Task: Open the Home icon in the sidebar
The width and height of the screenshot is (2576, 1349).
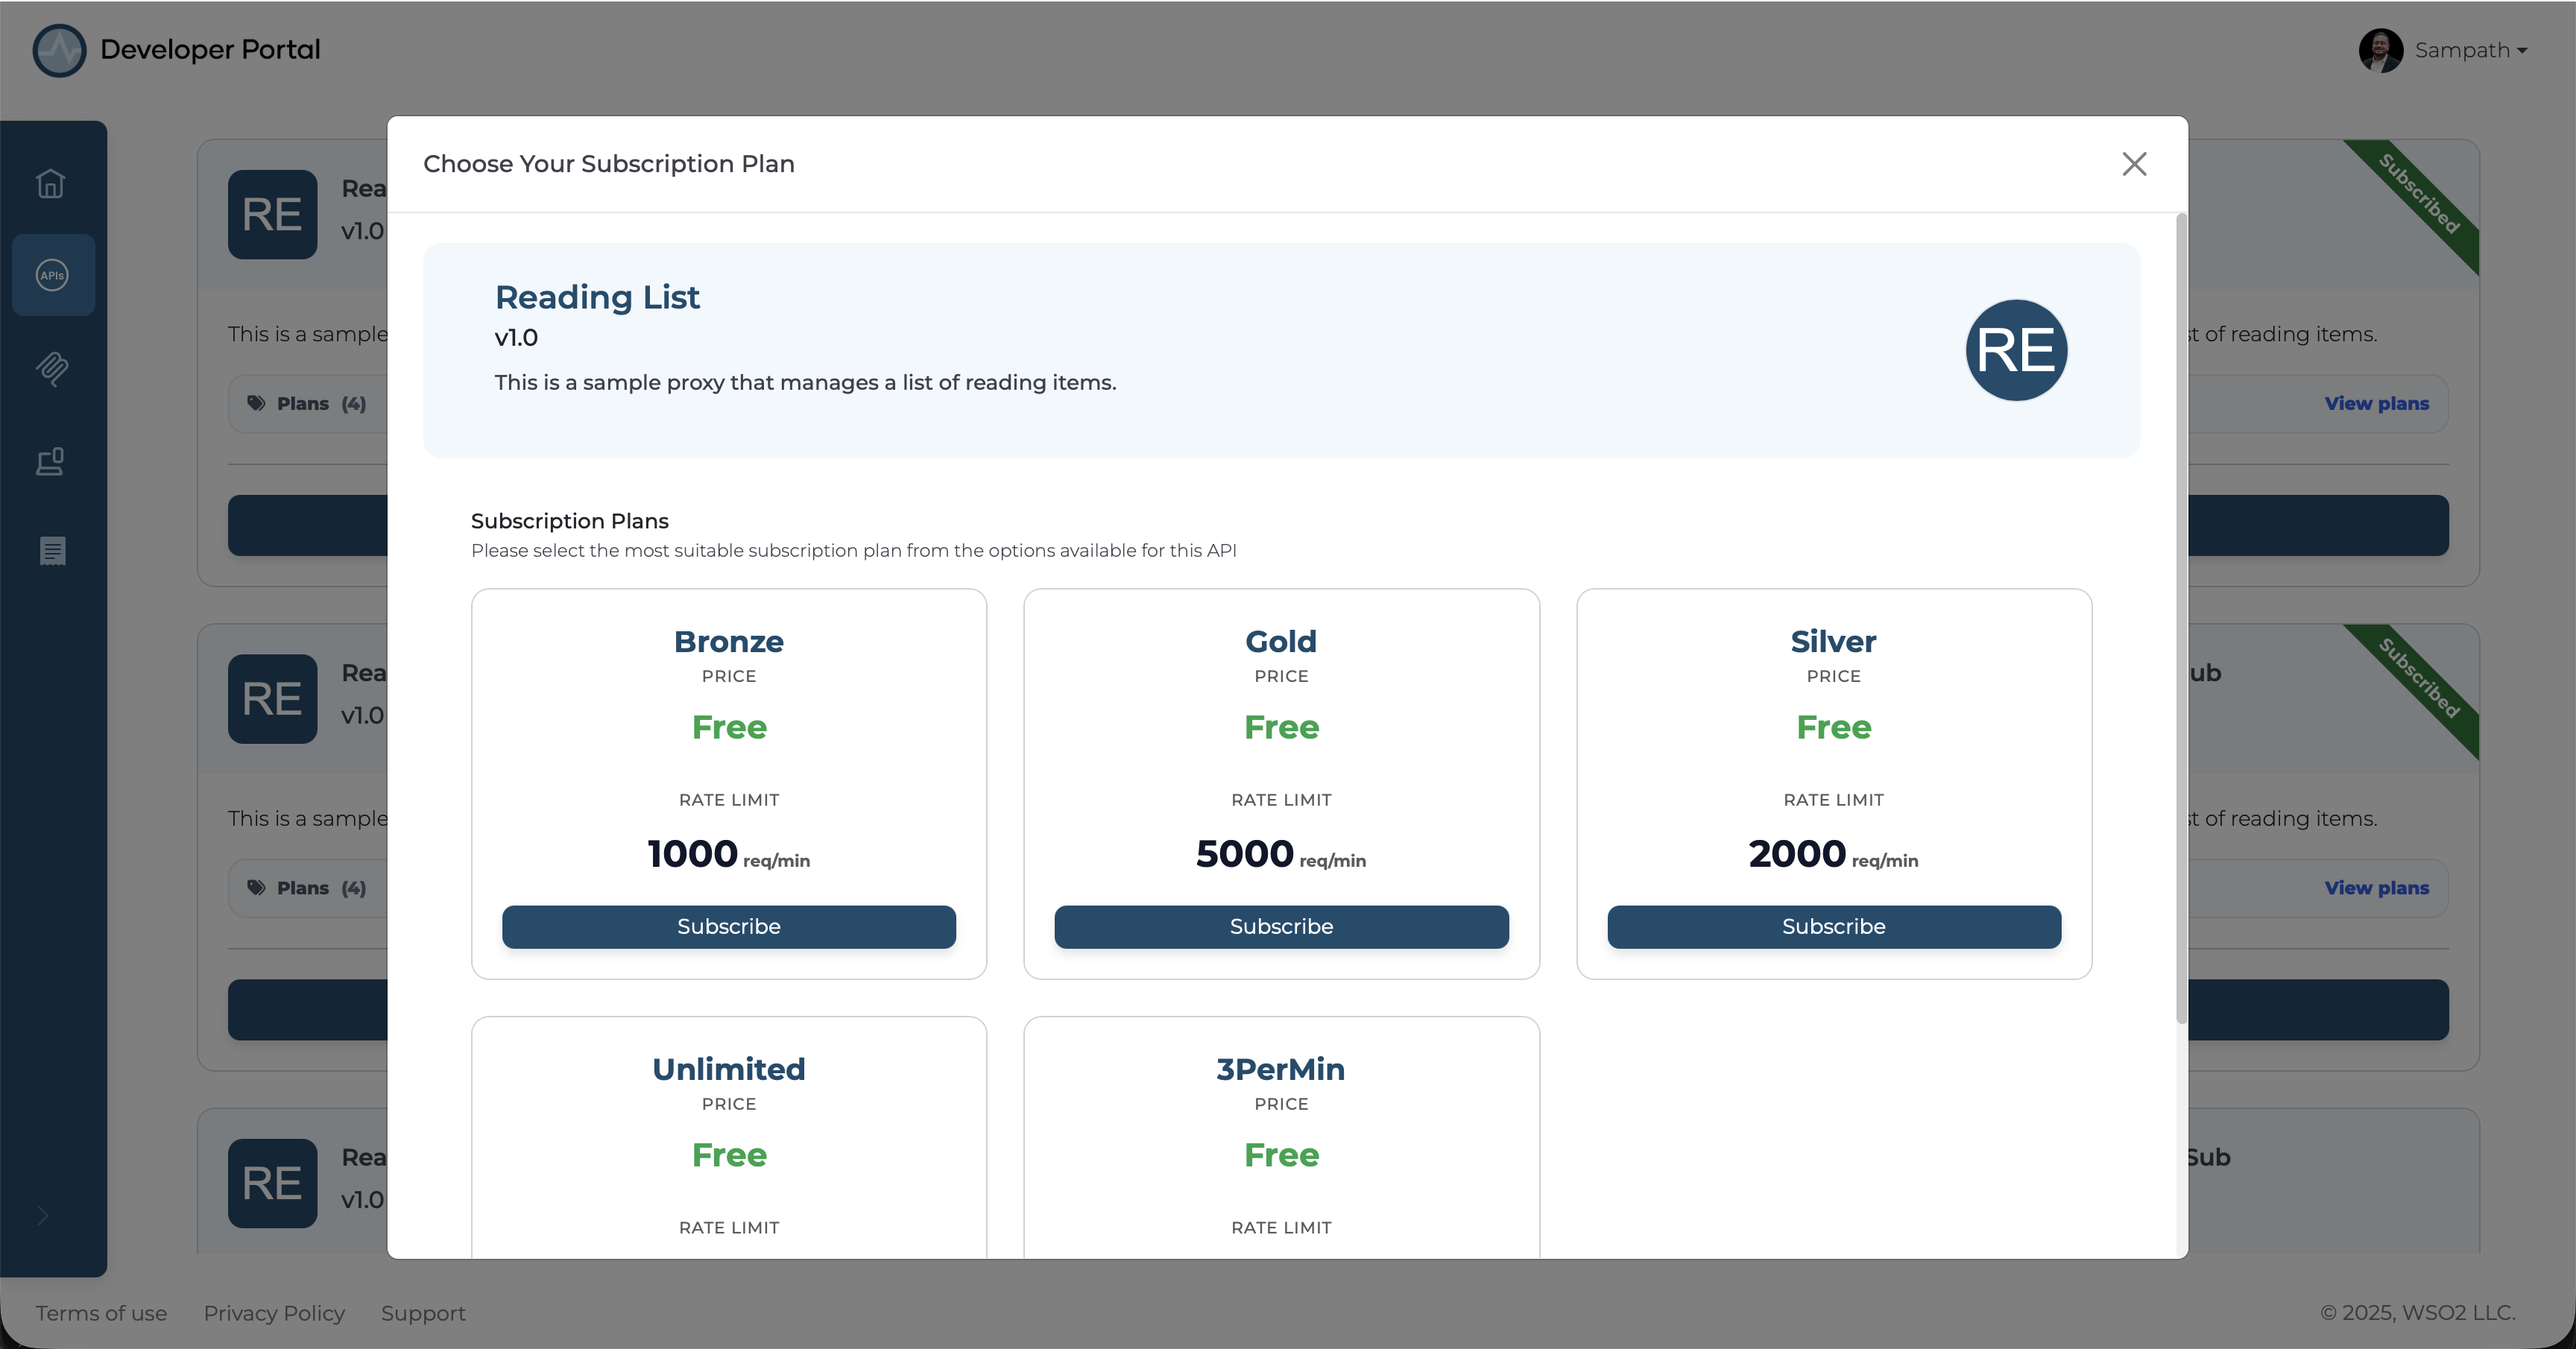Action: tap(51, 184)
